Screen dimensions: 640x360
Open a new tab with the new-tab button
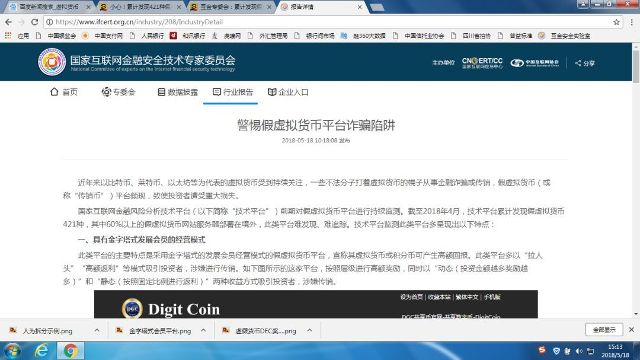click(377, 7)
